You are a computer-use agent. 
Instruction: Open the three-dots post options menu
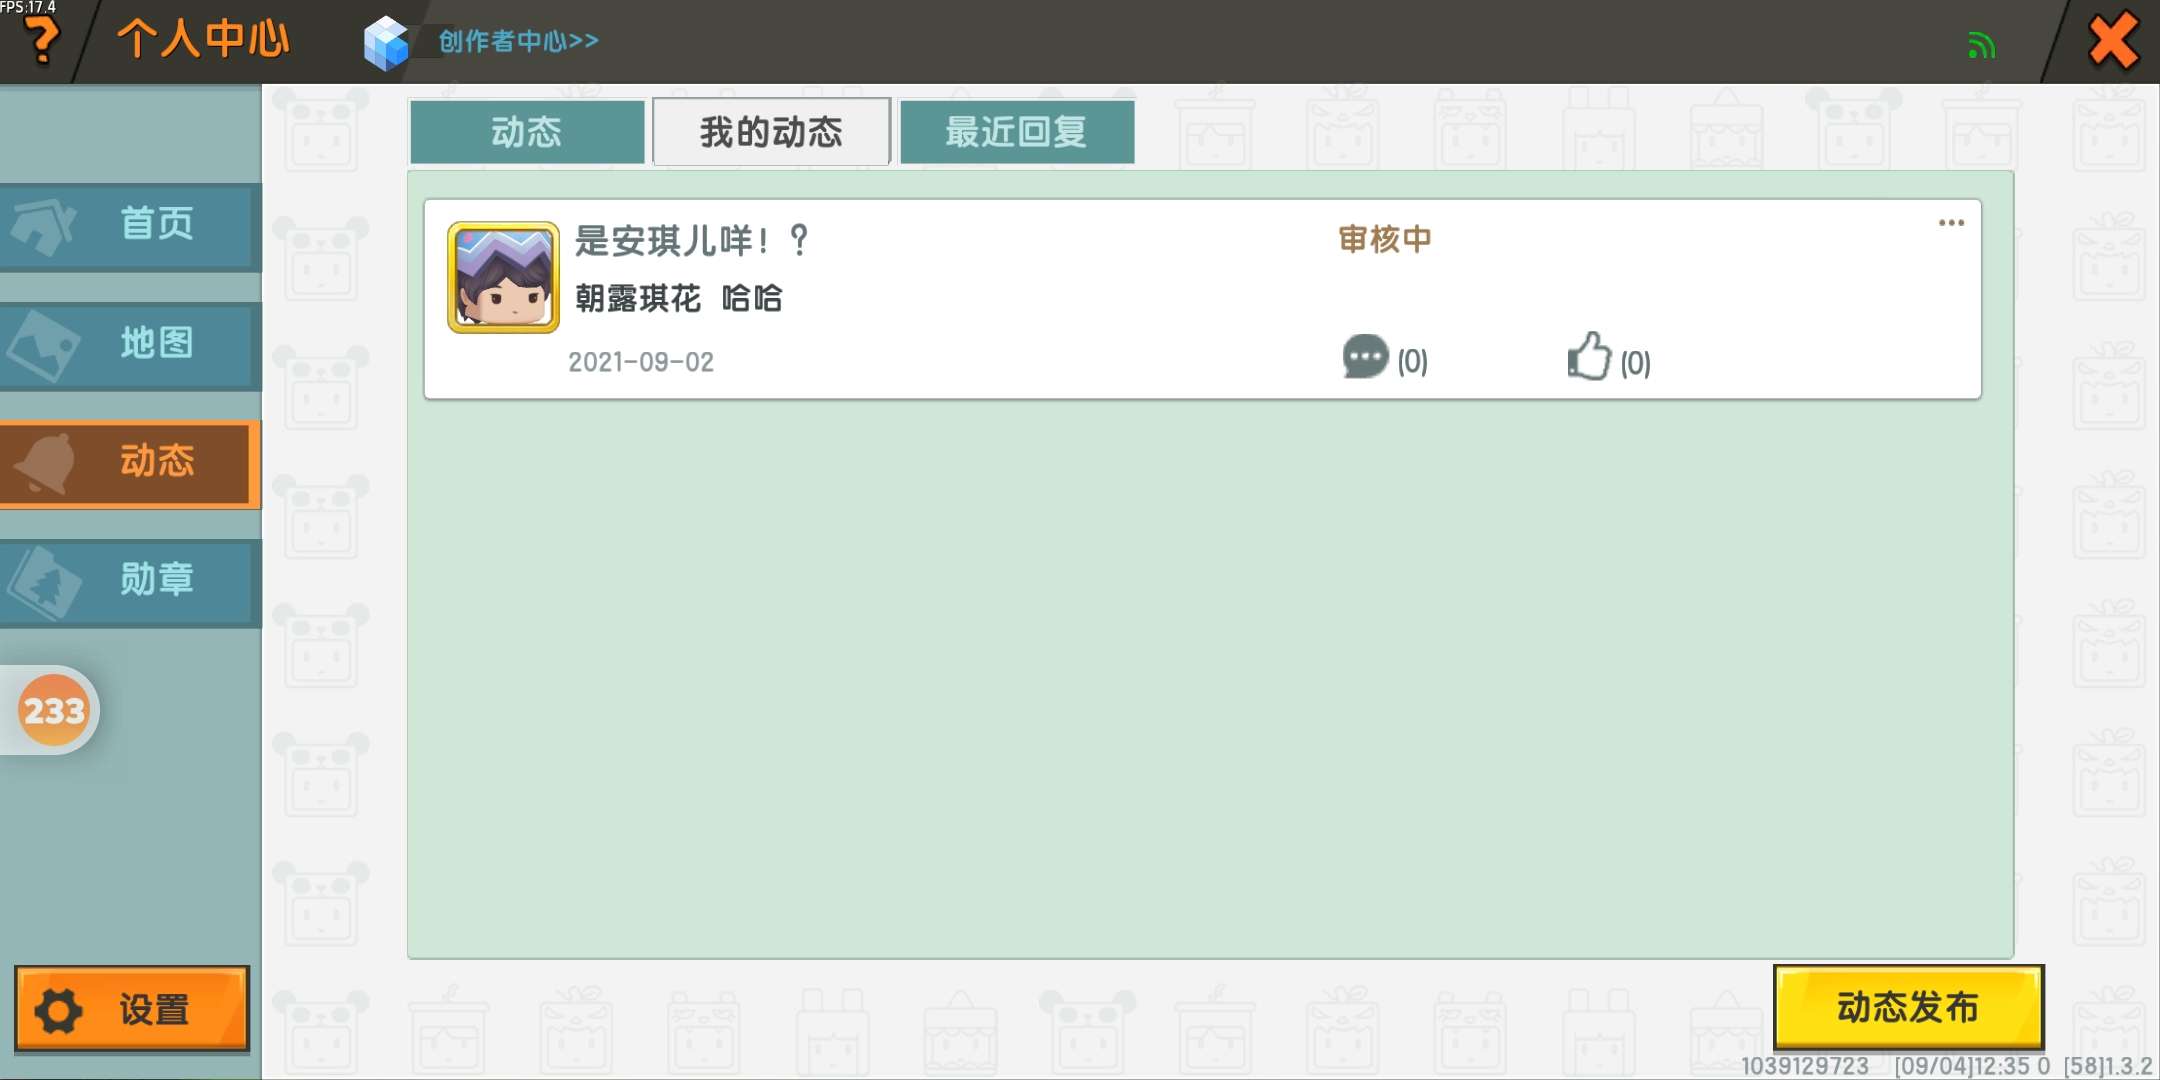[x=1951, y=223]
